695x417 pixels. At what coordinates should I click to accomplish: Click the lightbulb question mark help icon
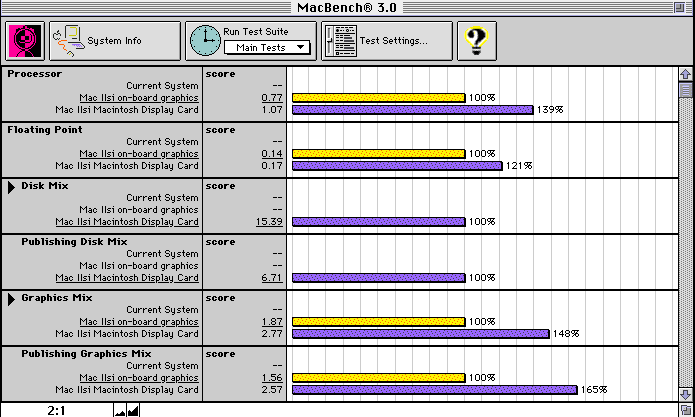point(476,41)
